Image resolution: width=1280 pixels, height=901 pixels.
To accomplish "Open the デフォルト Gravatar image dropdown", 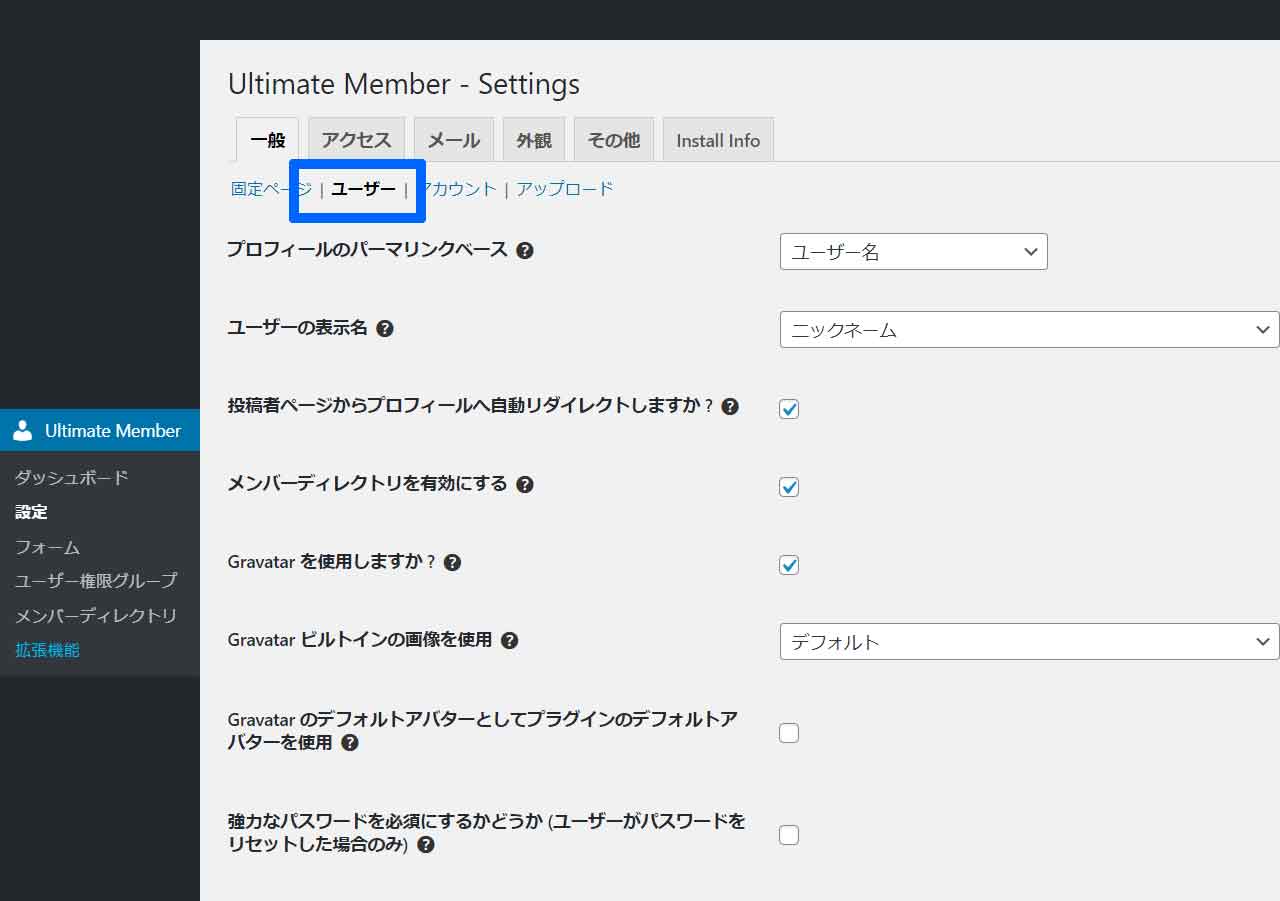I will tap(1030, 642).
